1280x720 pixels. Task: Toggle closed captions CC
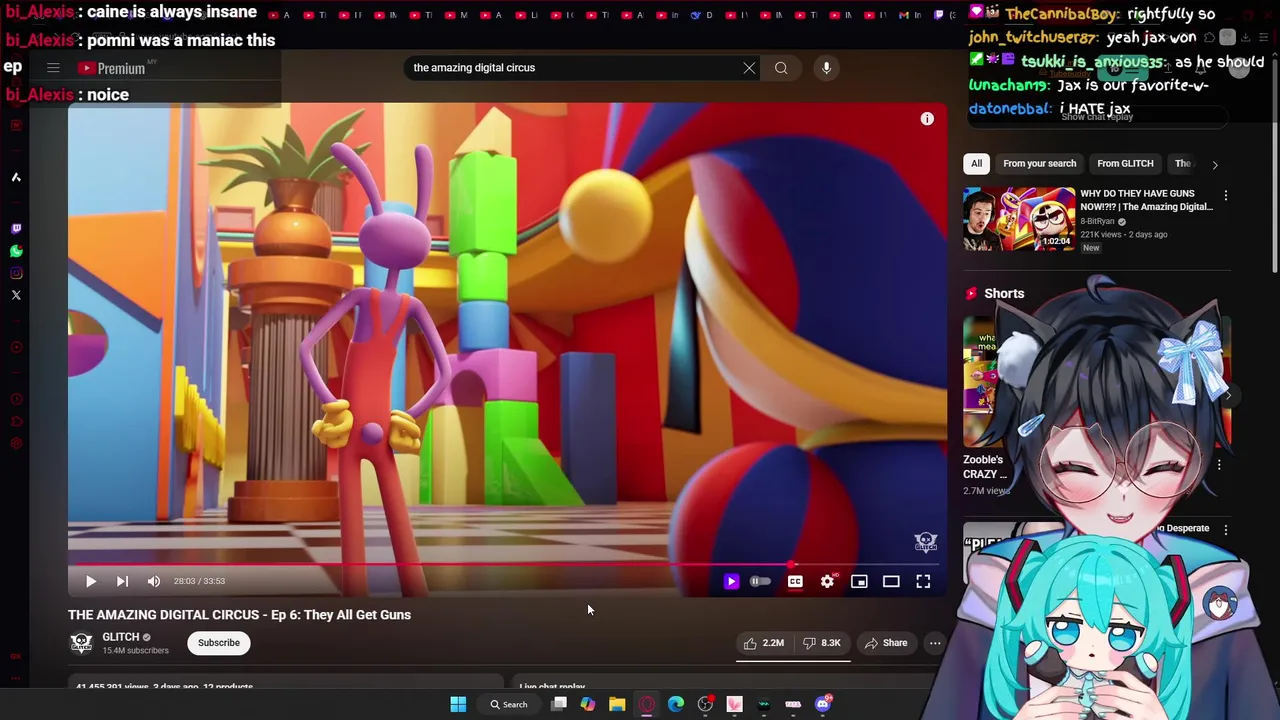click(795, 581)
